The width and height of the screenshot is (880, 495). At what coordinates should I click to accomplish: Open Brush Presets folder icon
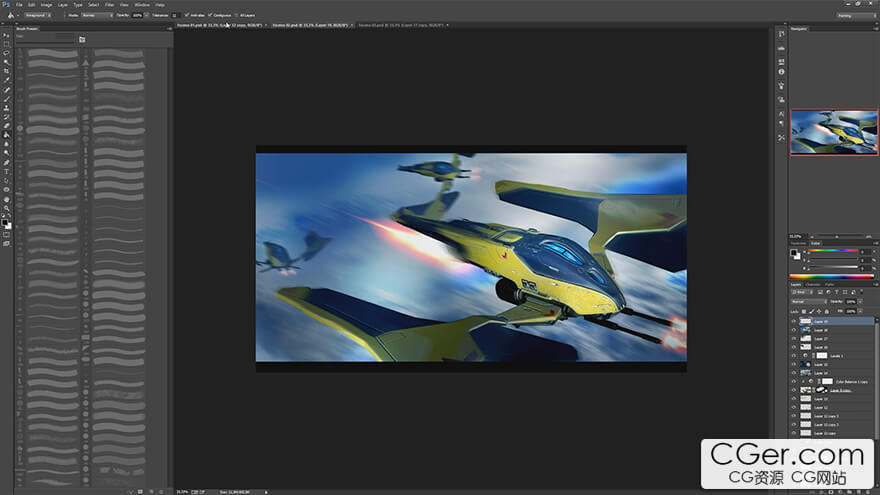[82, 39]
